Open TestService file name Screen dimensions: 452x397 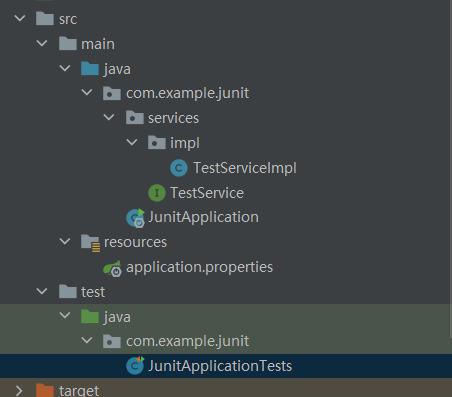pos(207,193)
